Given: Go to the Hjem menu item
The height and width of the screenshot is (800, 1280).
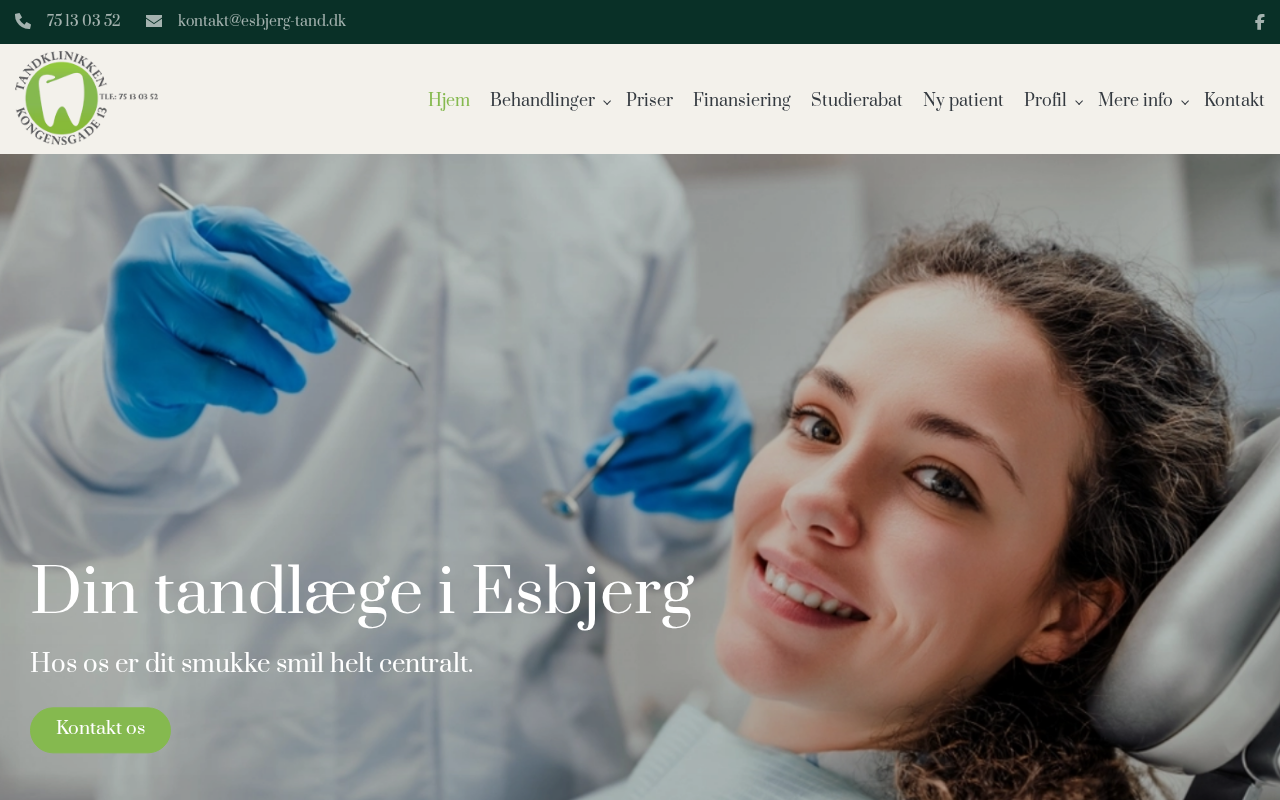Looking at the screenshot, I should 449,101.
